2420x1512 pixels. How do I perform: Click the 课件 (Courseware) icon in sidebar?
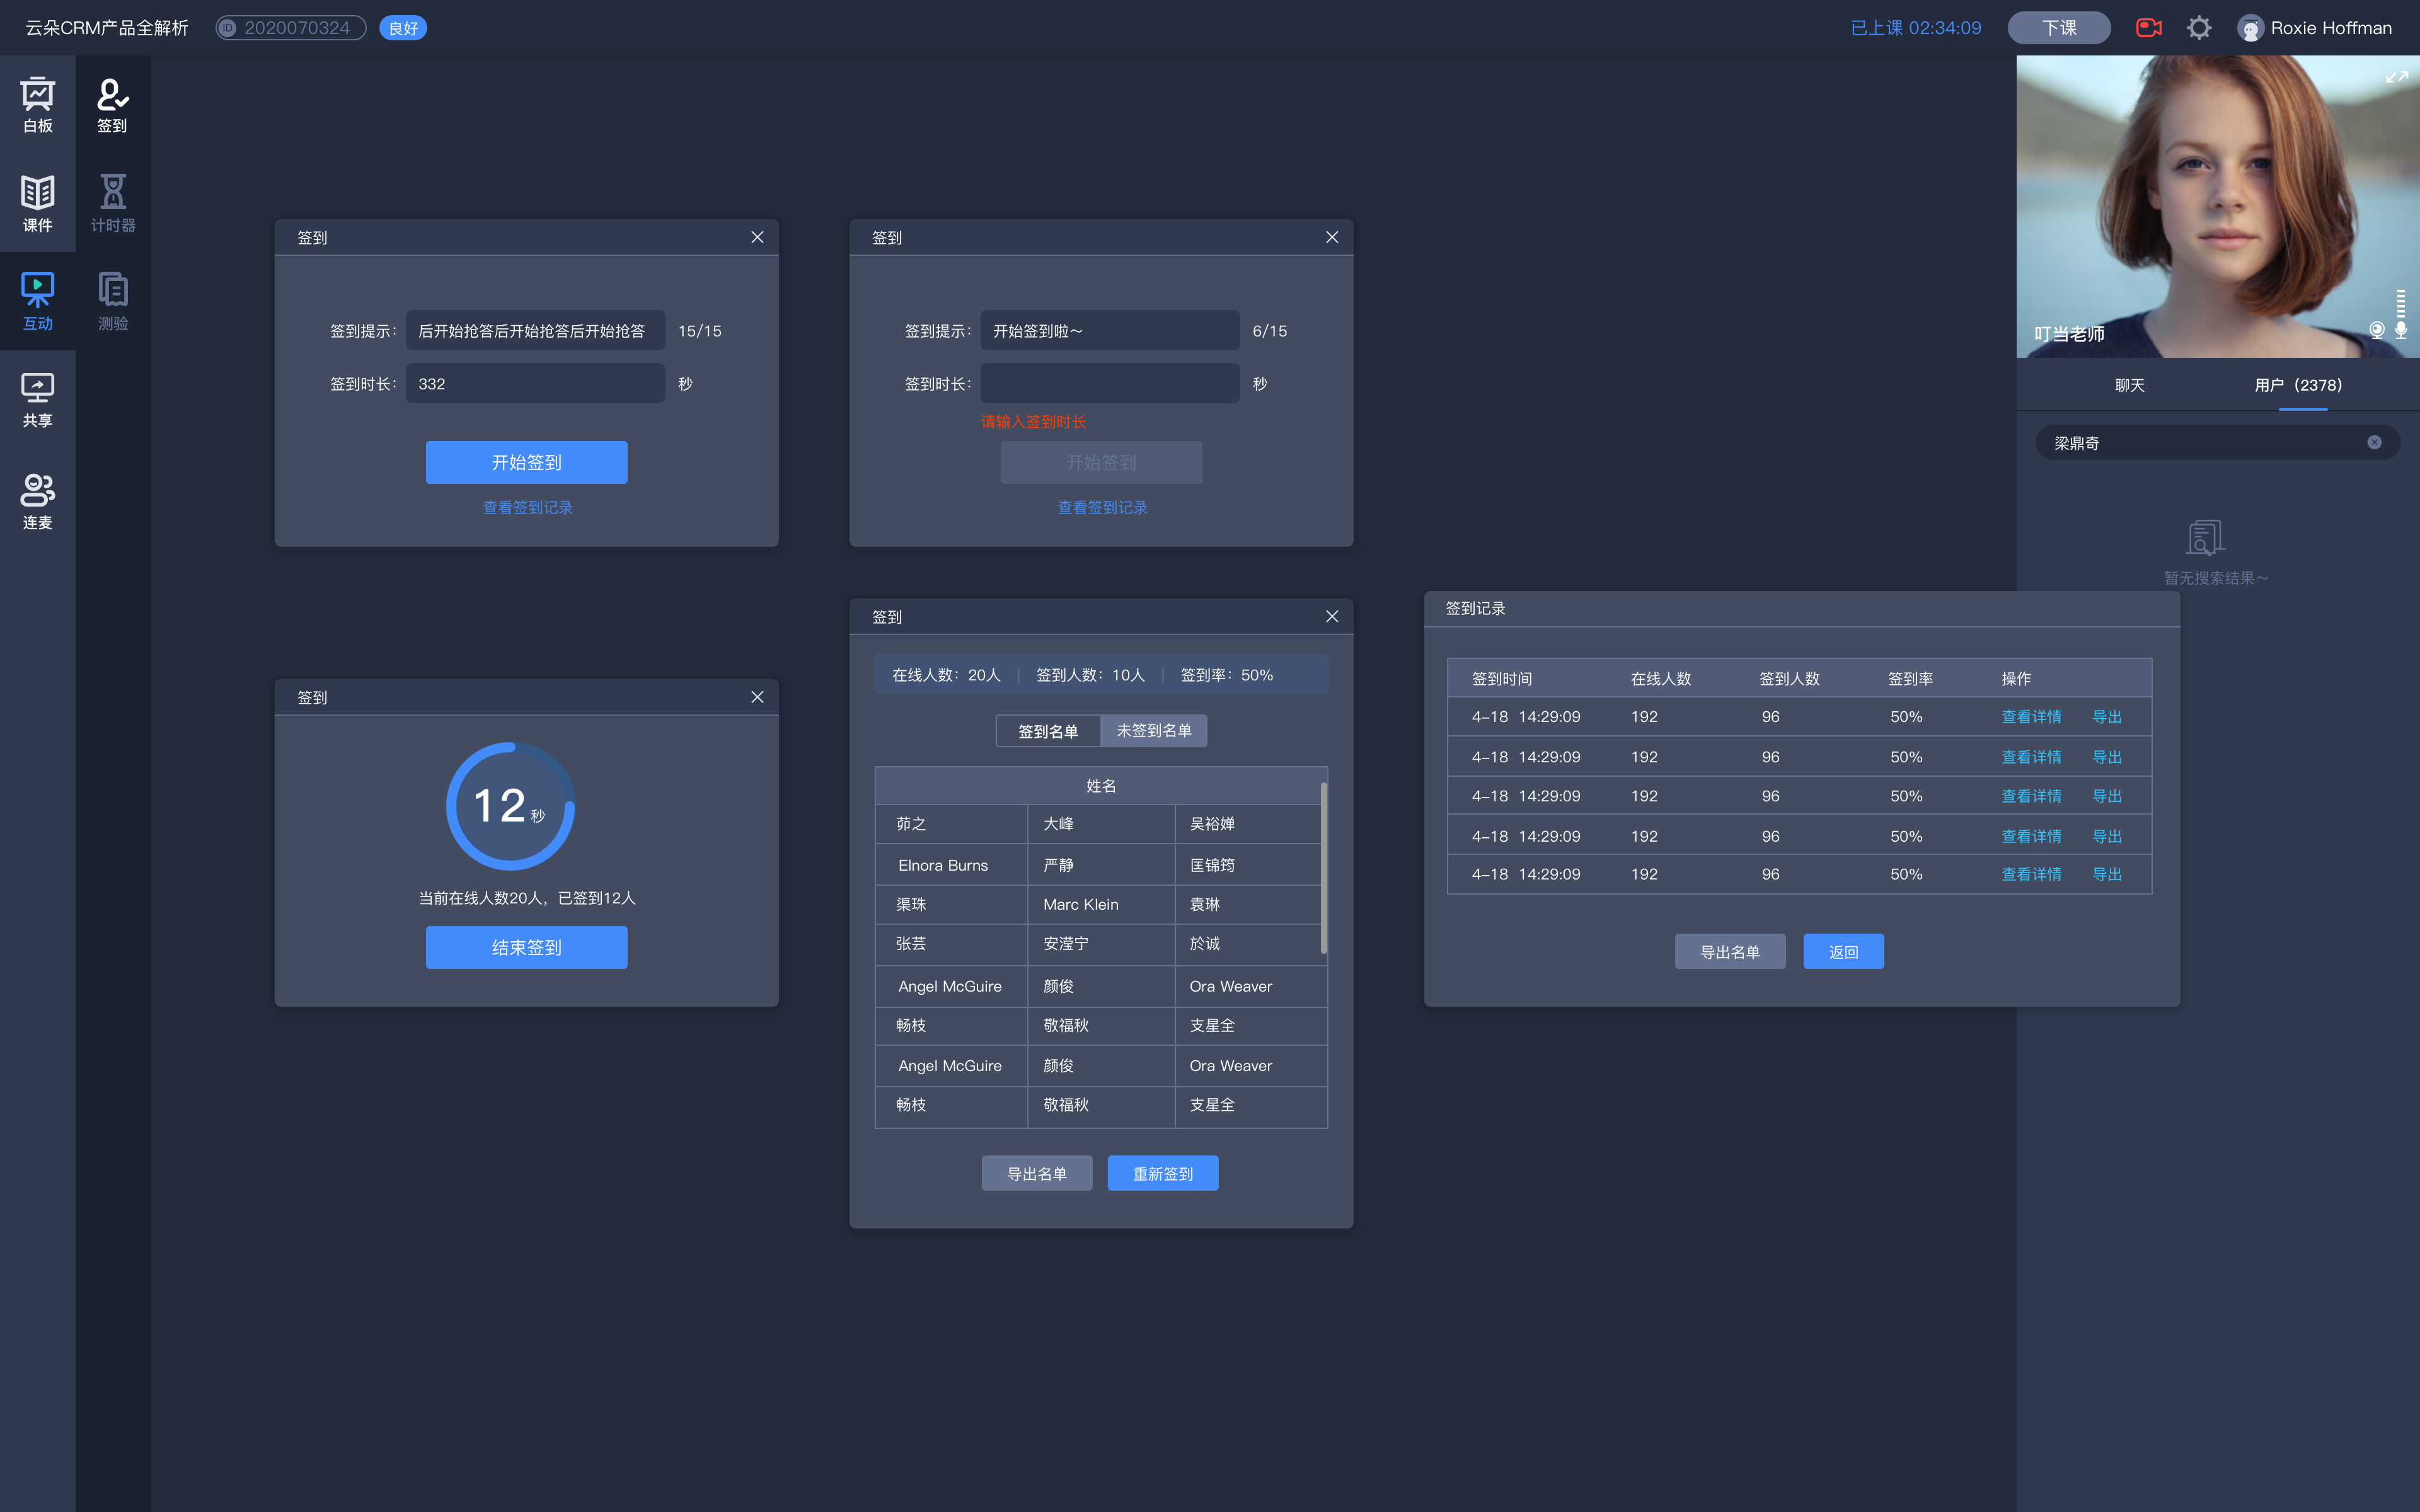pos(38,200)
